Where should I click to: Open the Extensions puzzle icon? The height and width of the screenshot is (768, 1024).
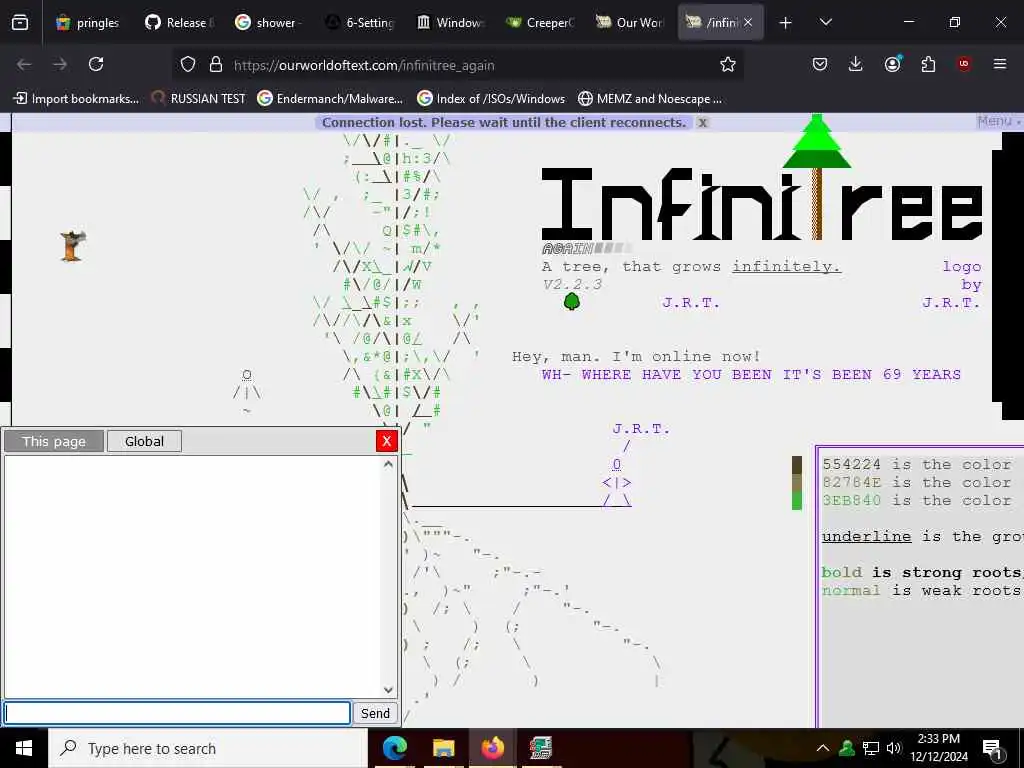pos(928,64)
